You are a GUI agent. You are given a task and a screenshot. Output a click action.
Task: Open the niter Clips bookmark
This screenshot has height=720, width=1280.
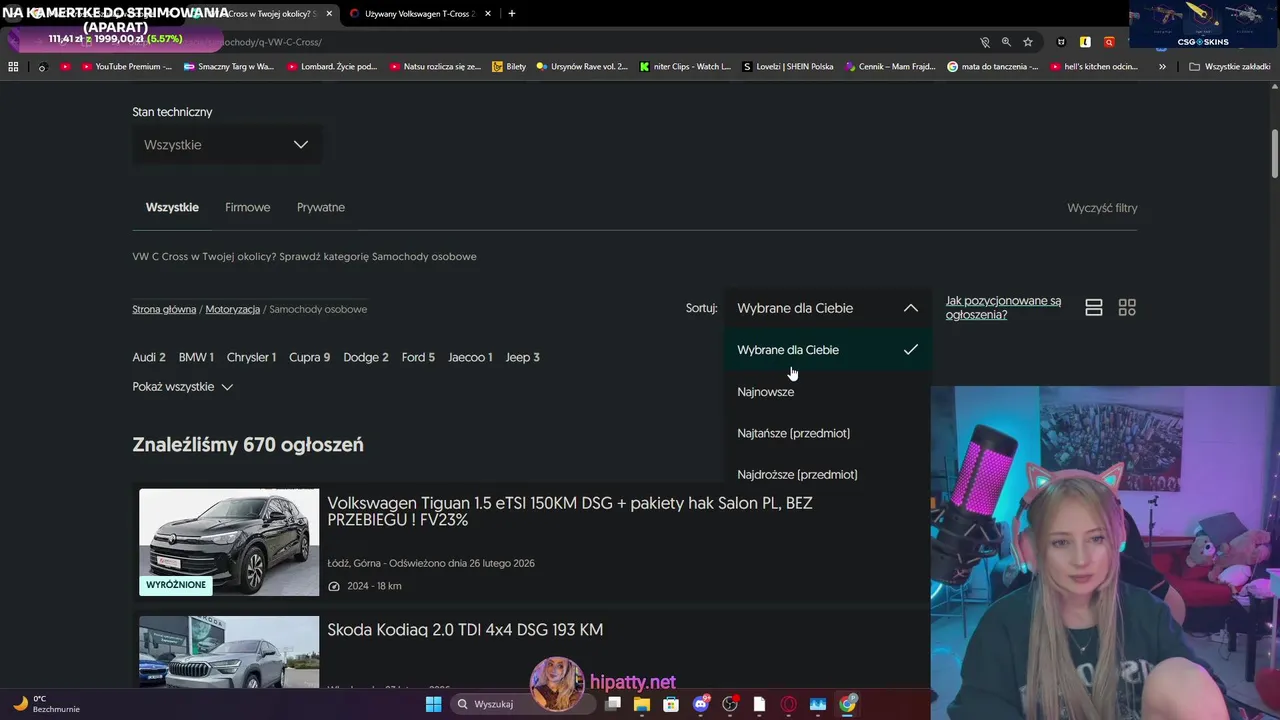point(685,67)
